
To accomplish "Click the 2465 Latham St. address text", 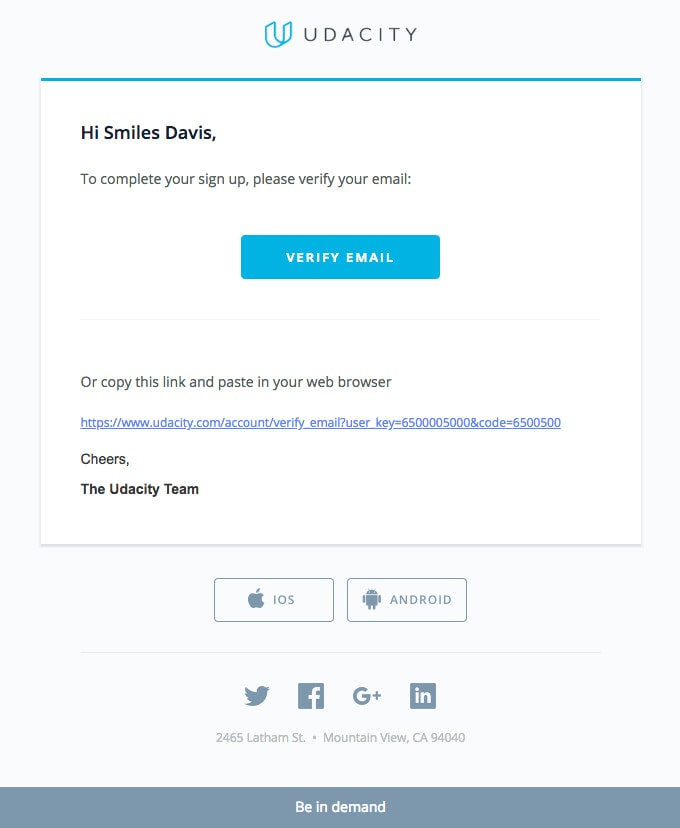I will pyautogui.click(x=261, y=738).
